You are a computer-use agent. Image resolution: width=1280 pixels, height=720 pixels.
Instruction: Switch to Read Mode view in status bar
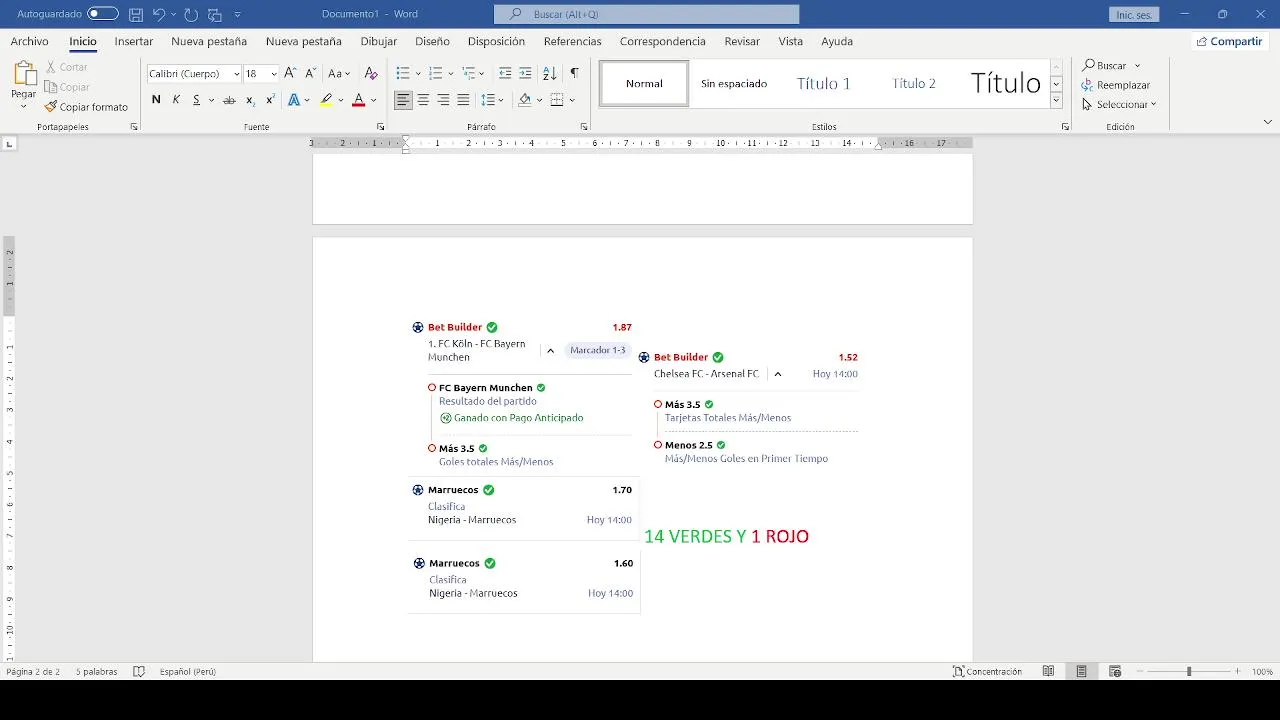pyautogui.click(x=1048, y=672)
